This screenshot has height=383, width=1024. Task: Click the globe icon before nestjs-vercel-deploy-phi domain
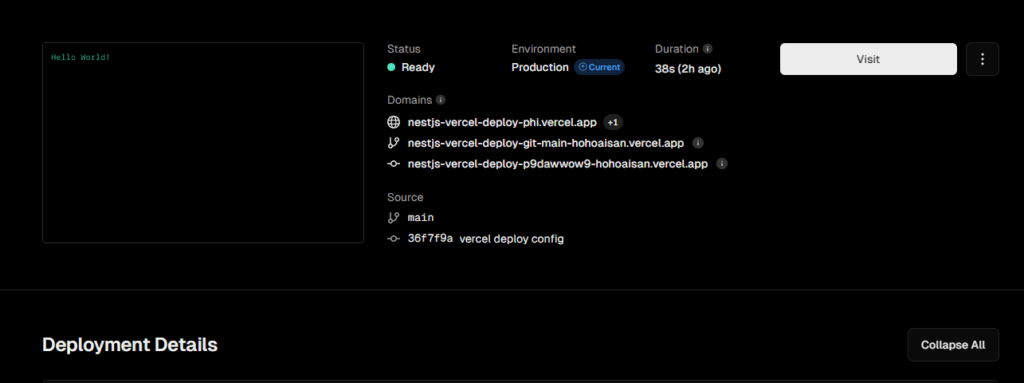[x=393, y=122]
